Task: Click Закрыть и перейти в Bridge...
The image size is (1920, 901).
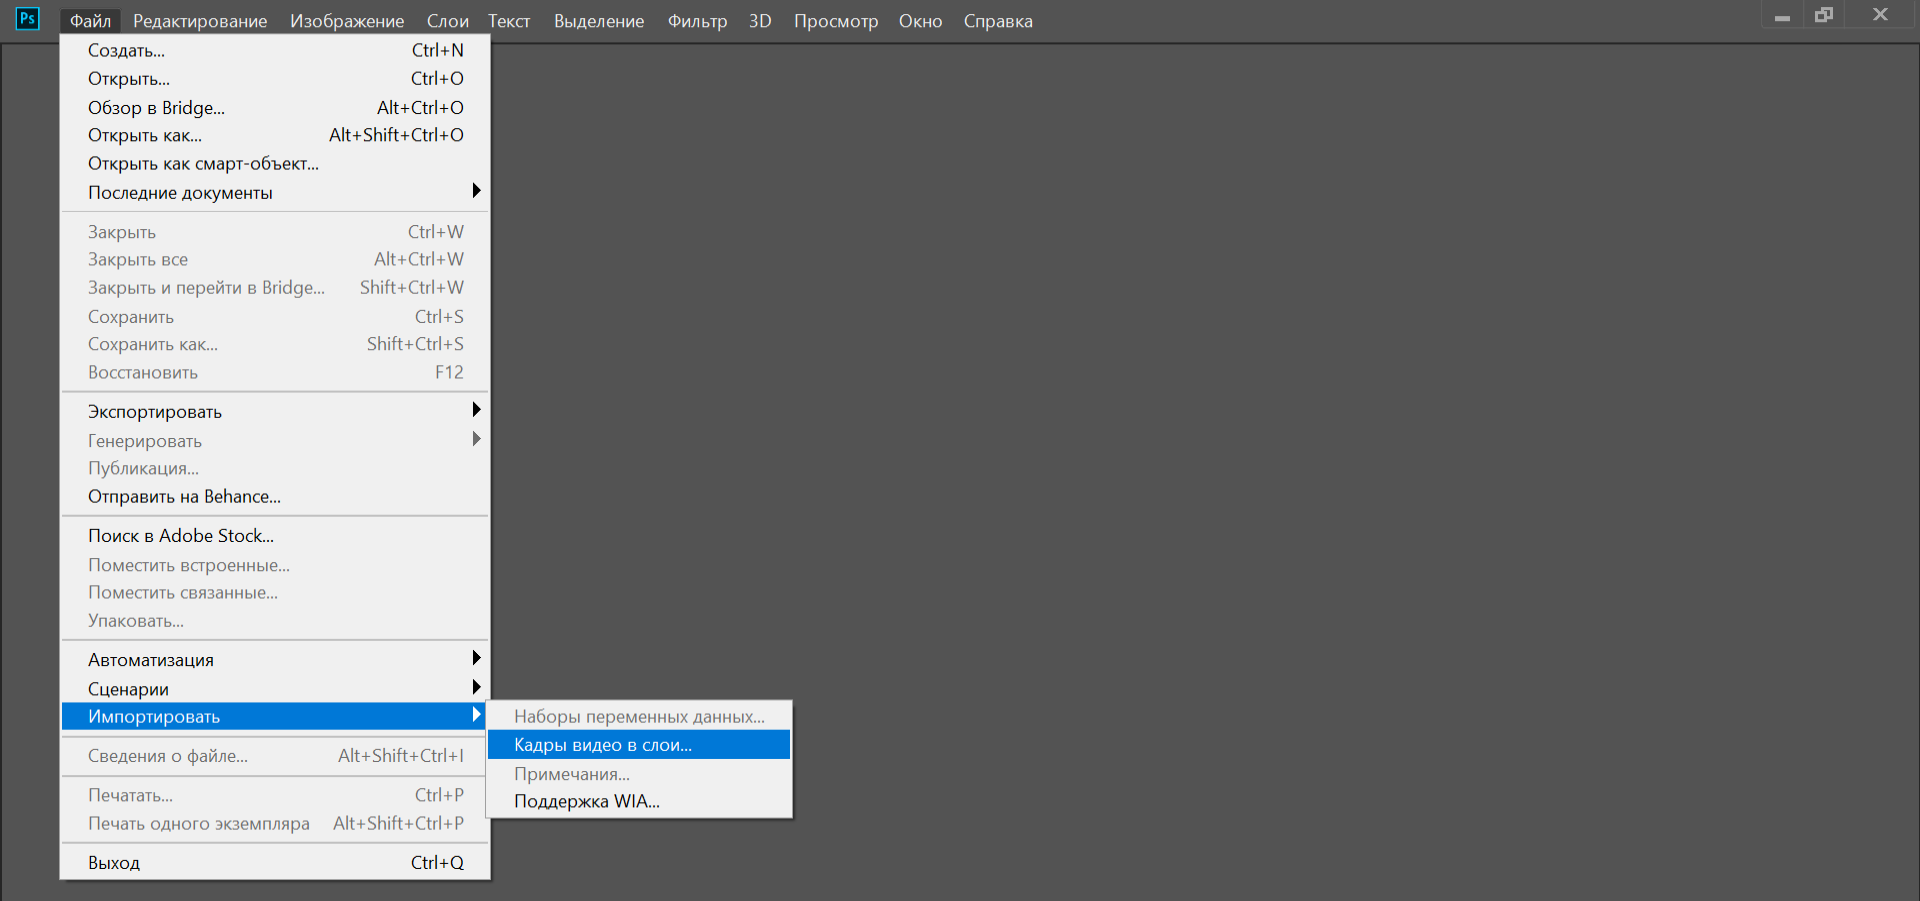Action: [x=275, y=287]
